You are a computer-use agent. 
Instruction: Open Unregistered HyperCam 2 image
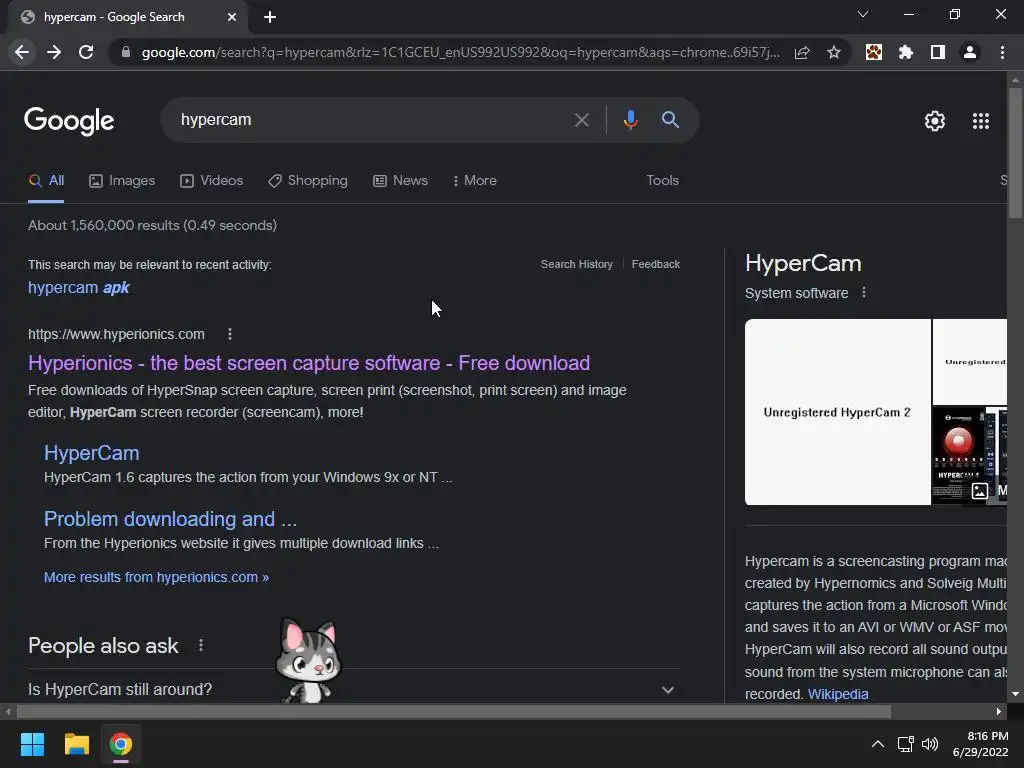[x=837, y=412]
